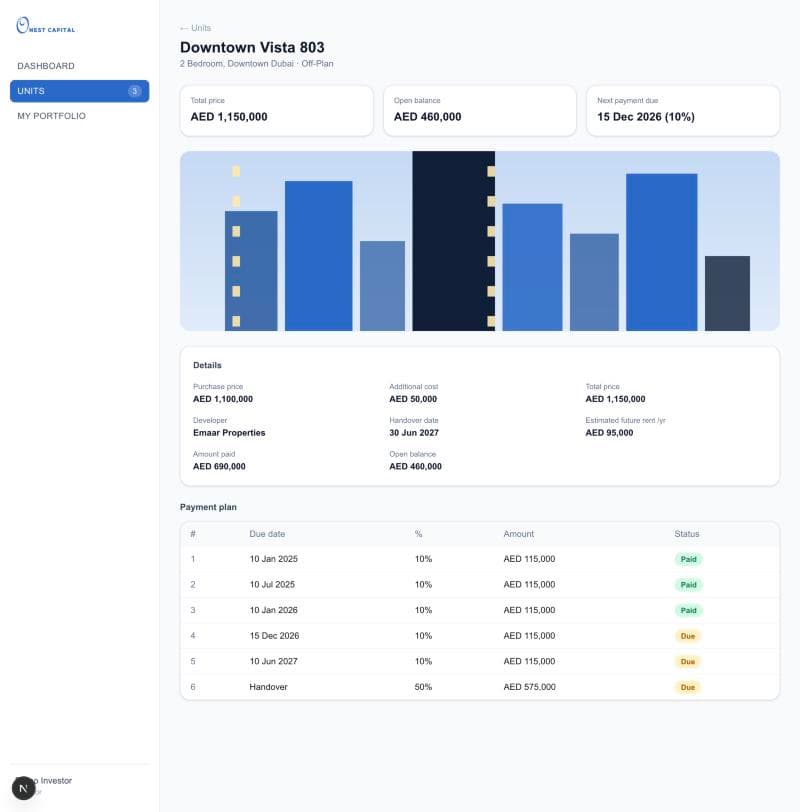
Task: Click the AED 575,000 handover amount
Action: click(529, 687)
